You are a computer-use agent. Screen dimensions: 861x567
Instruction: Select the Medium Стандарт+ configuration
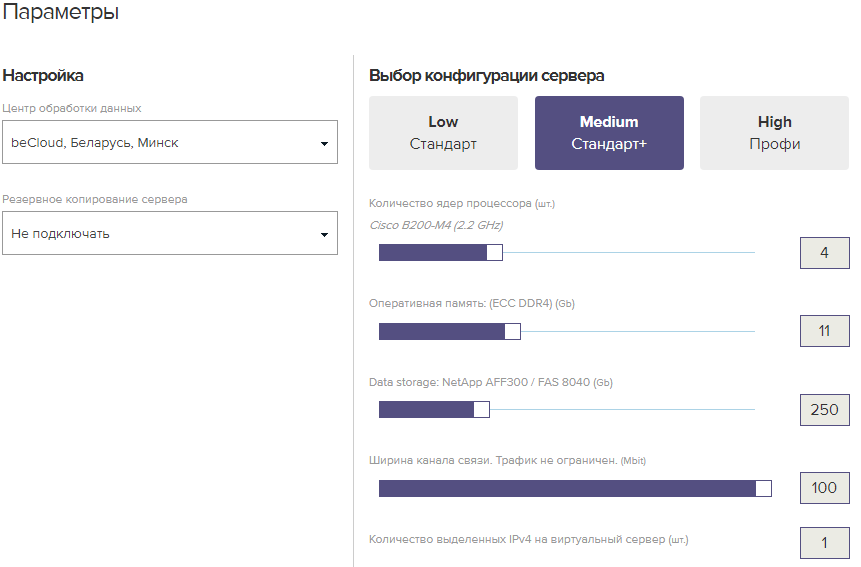(x=609, y=133)
